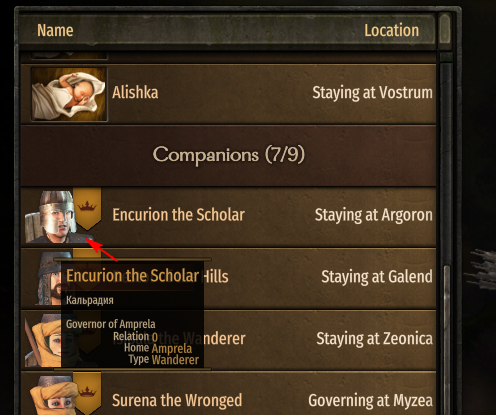Click Surena the Wronged's portrait
Viewport: 496px width, 415px height.
tap(52, 395)
